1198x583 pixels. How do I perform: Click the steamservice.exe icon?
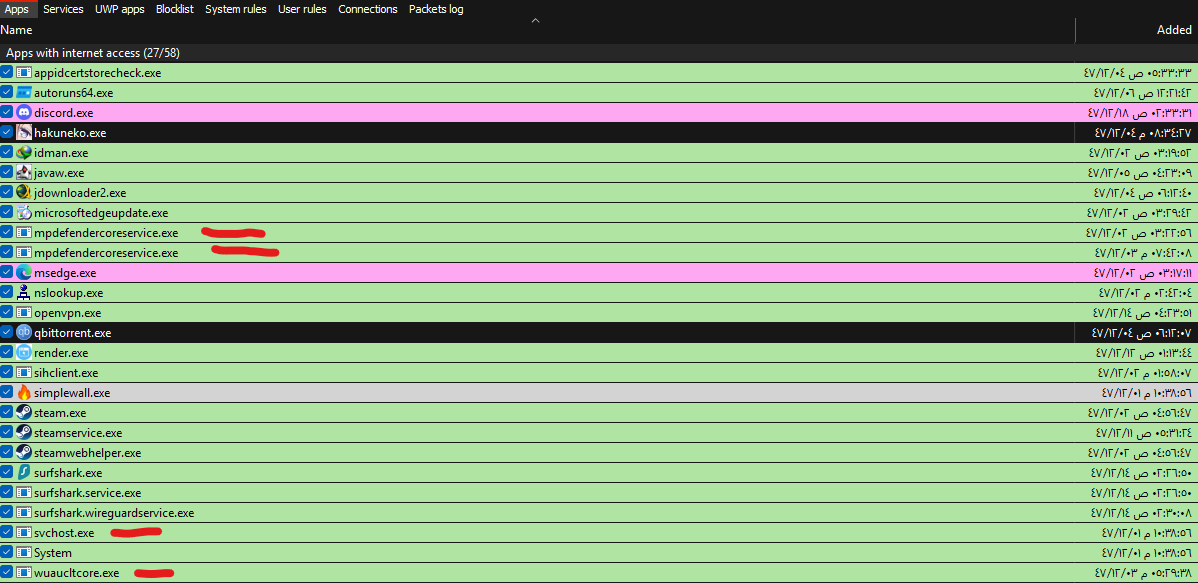click(x=24, y=432)
